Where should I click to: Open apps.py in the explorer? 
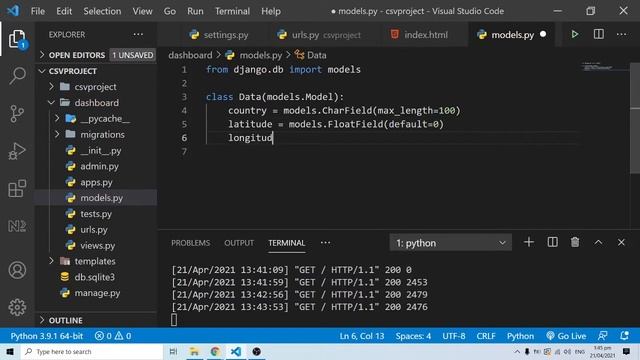click(x=96, y=182)
